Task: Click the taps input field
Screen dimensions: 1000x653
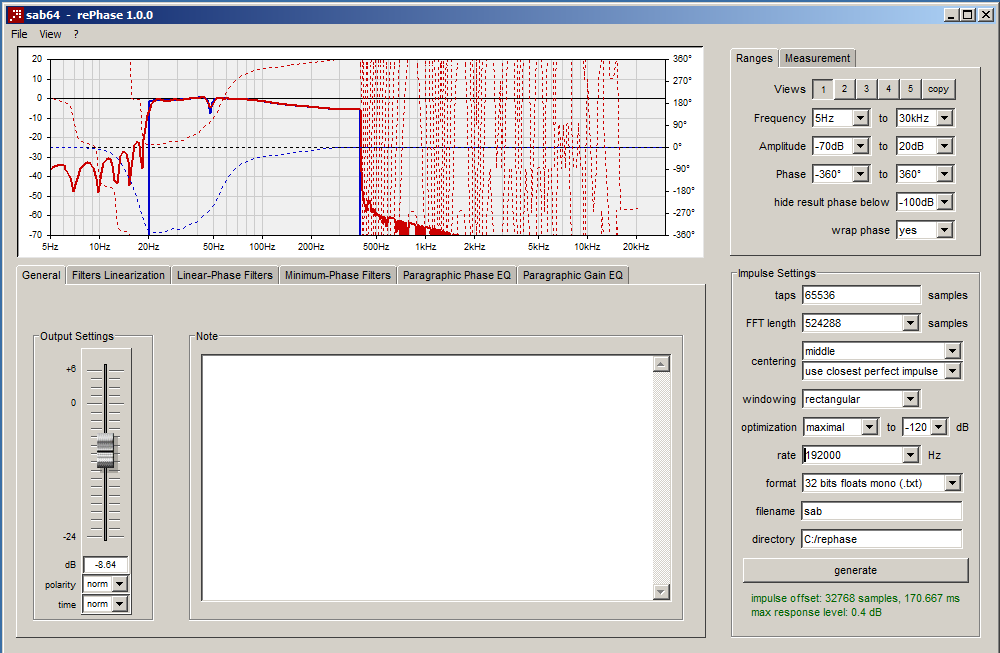Action: 861,295
